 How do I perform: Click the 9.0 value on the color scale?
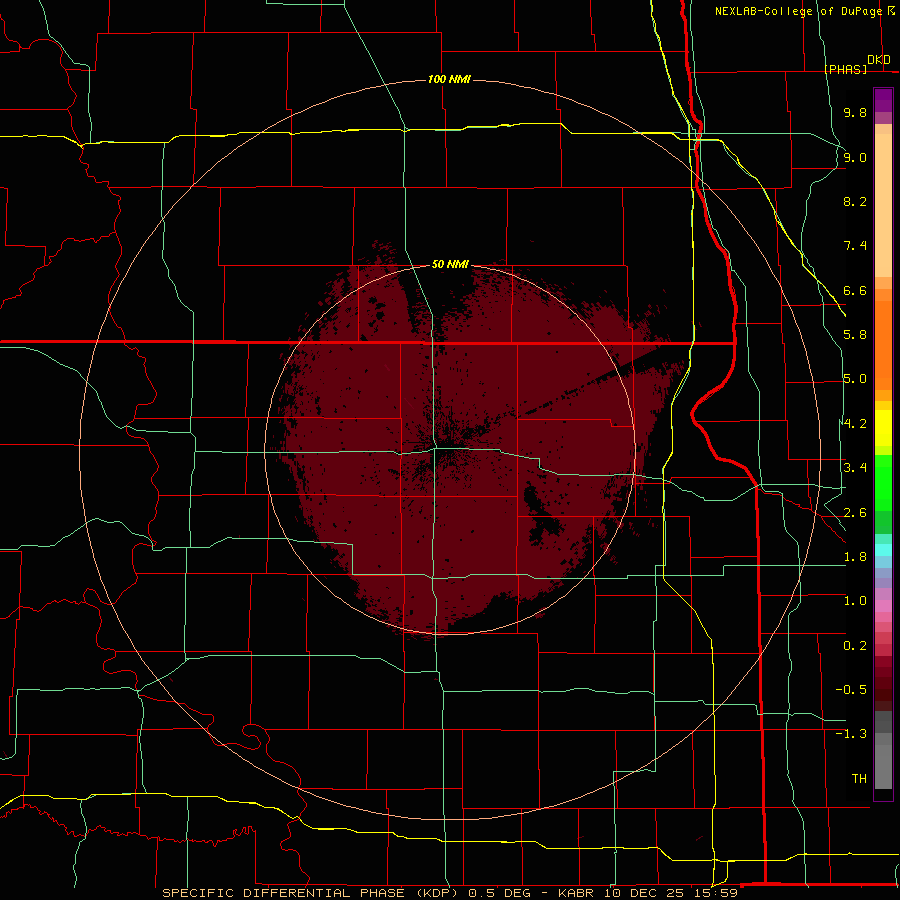point(855,157)
